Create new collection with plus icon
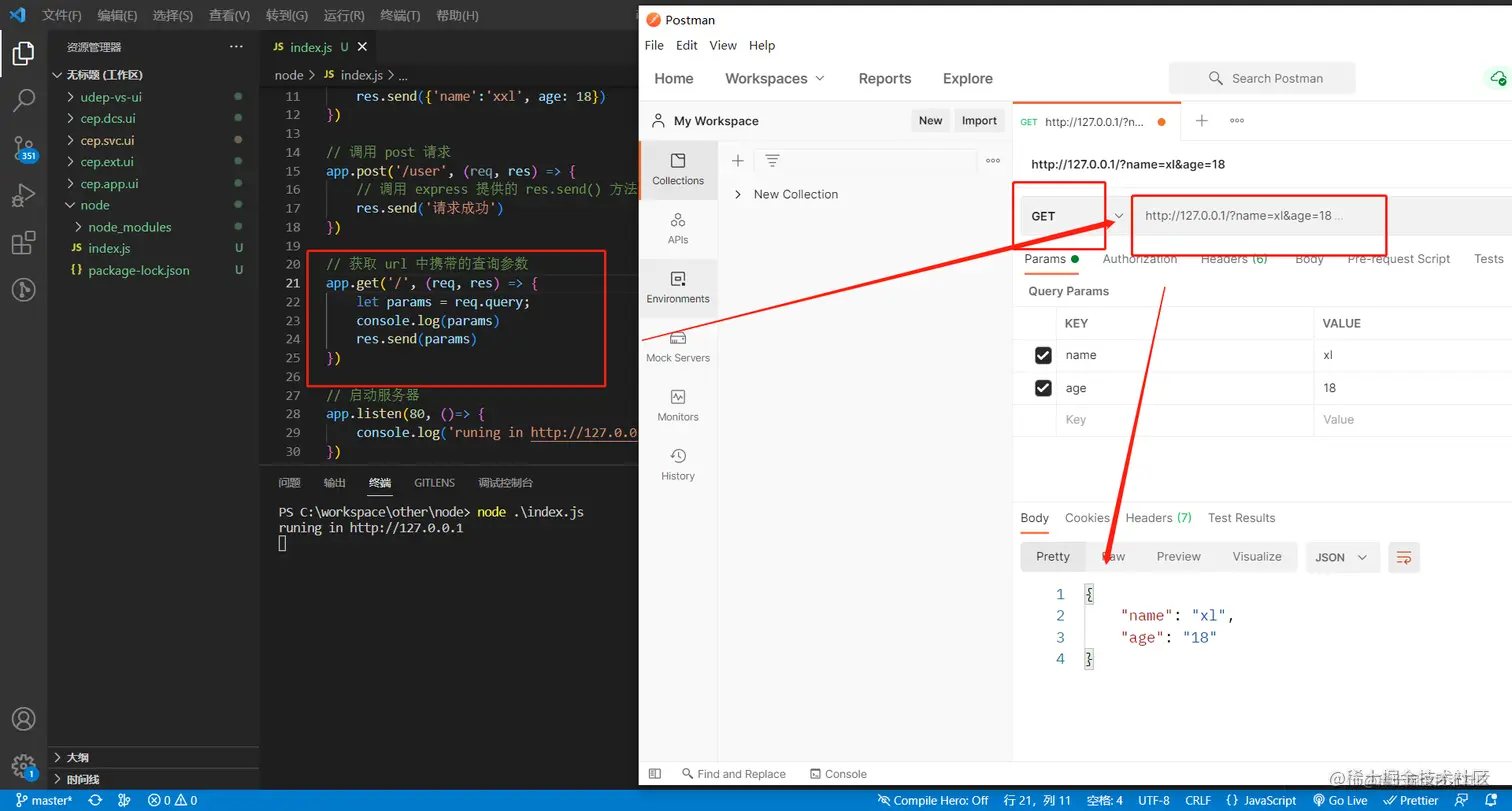1512x811 pixels. [738, 161]
